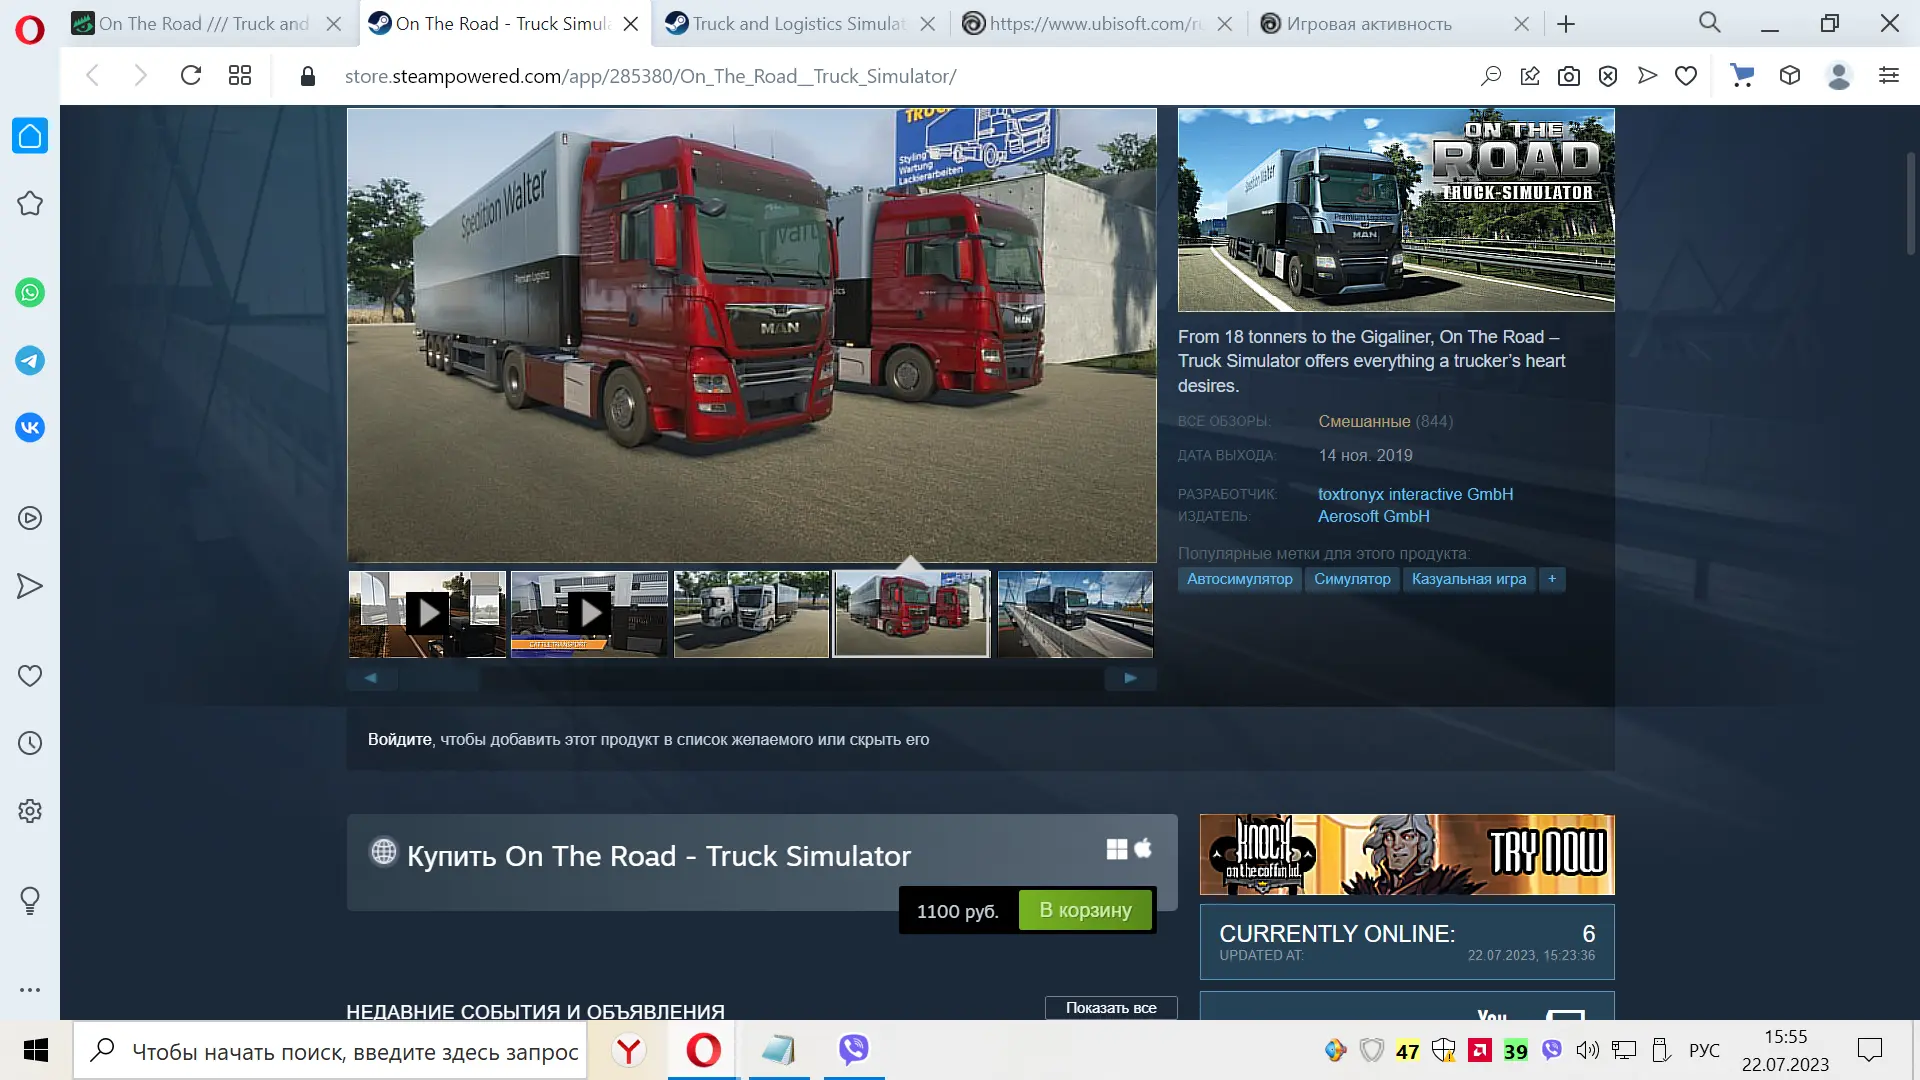Viewport: 1920px width, 1080px height.
Task: Open Aerosoft GmbH publisher link
Action: click(1373, 516)
